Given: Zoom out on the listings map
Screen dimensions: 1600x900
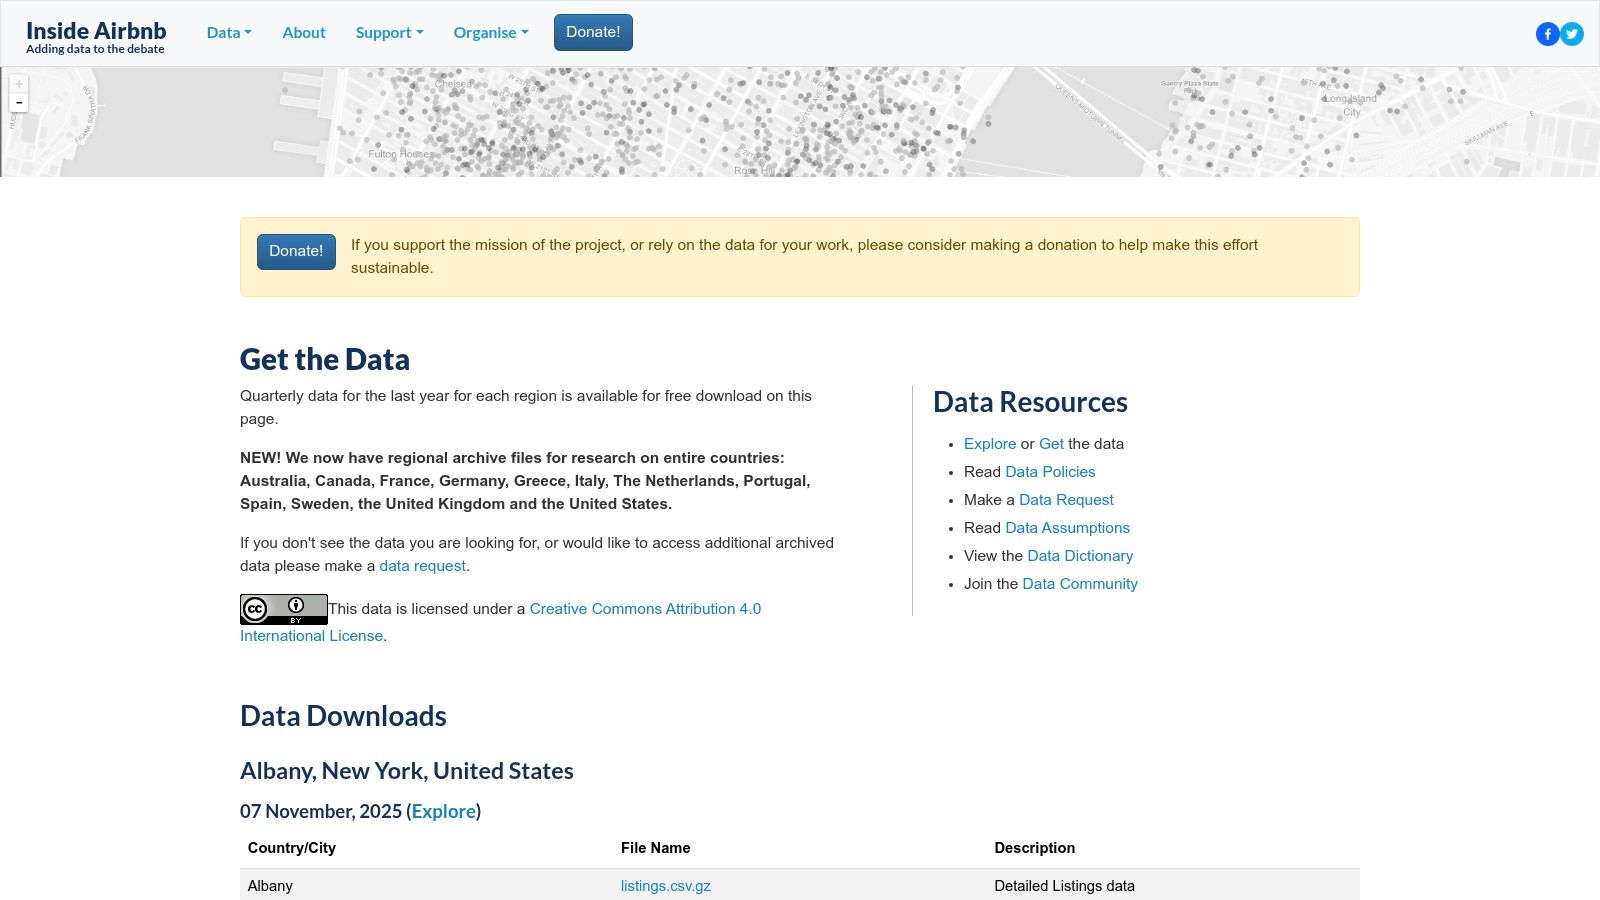Looking at the screenshot, I should coord(18,102).
